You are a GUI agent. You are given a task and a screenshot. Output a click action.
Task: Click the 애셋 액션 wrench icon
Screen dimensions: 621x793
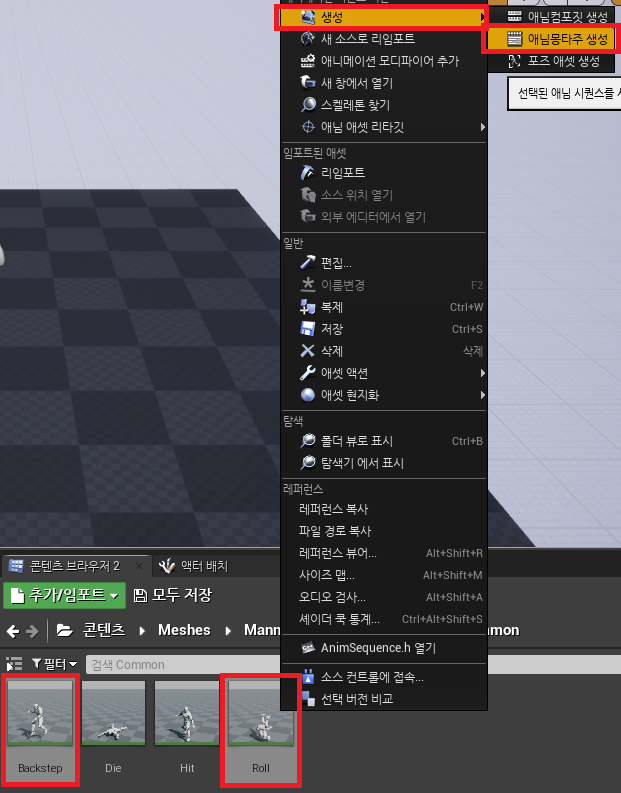coord(308,373)
